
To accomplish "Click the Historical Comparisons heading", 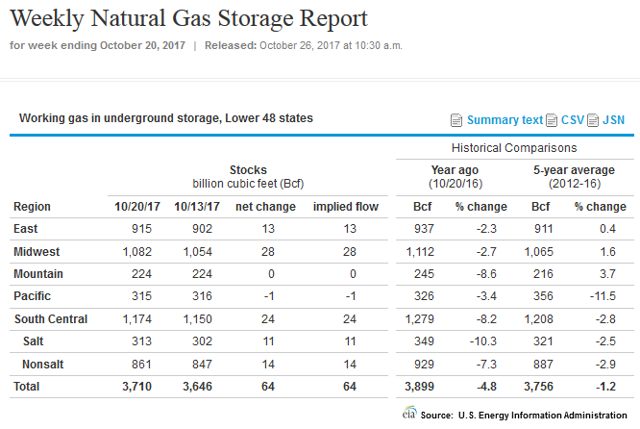I will (514, 148).
